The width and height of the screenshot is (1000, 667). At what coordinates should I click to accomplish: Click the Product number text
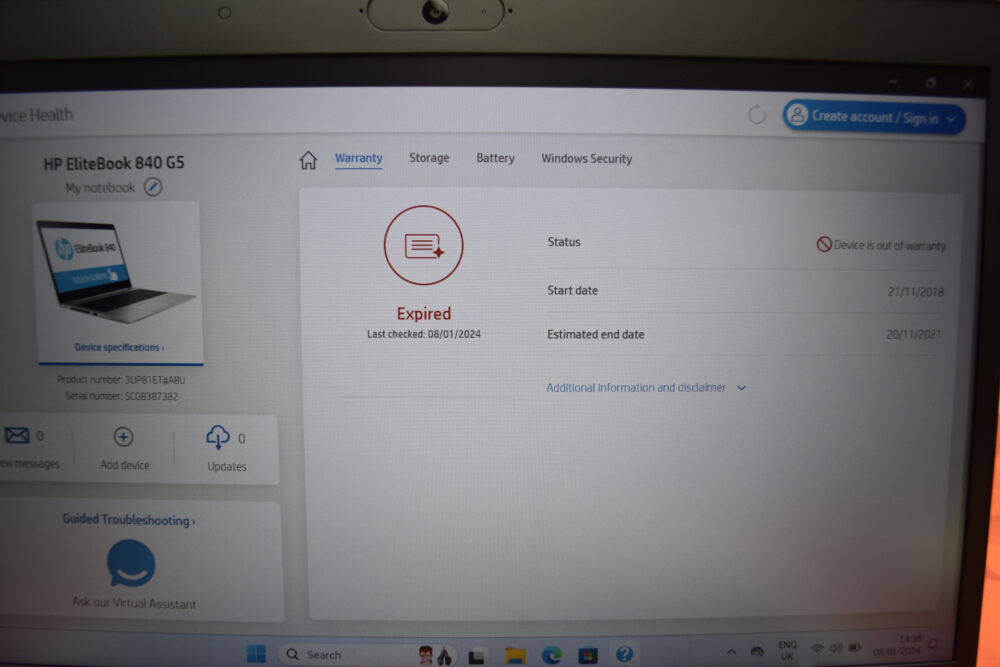click(121, 380)
